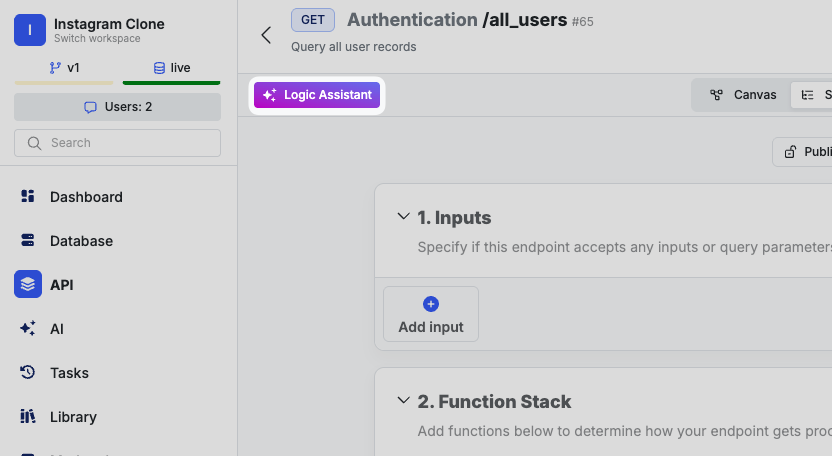Click the blue plus Add input icon
The width and height of the screenshot is (832, 456).
tap(431, 304)
